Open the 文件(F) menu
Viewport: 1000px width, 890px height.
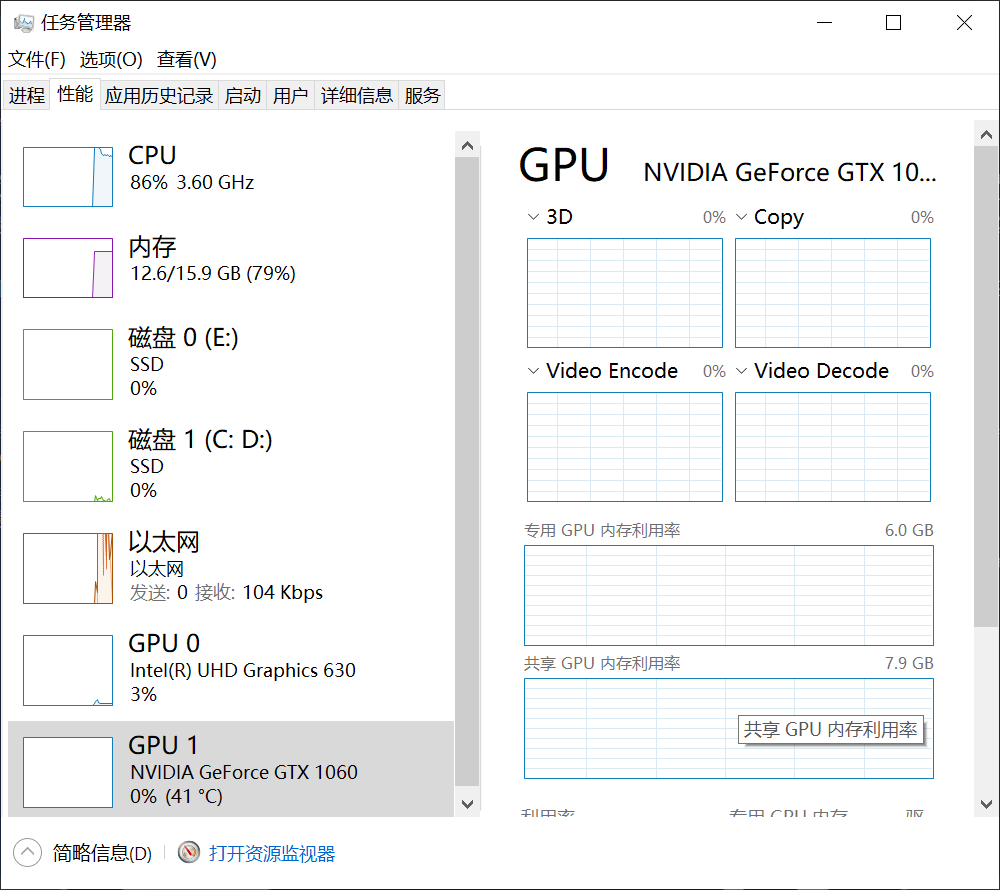[36, 59]
